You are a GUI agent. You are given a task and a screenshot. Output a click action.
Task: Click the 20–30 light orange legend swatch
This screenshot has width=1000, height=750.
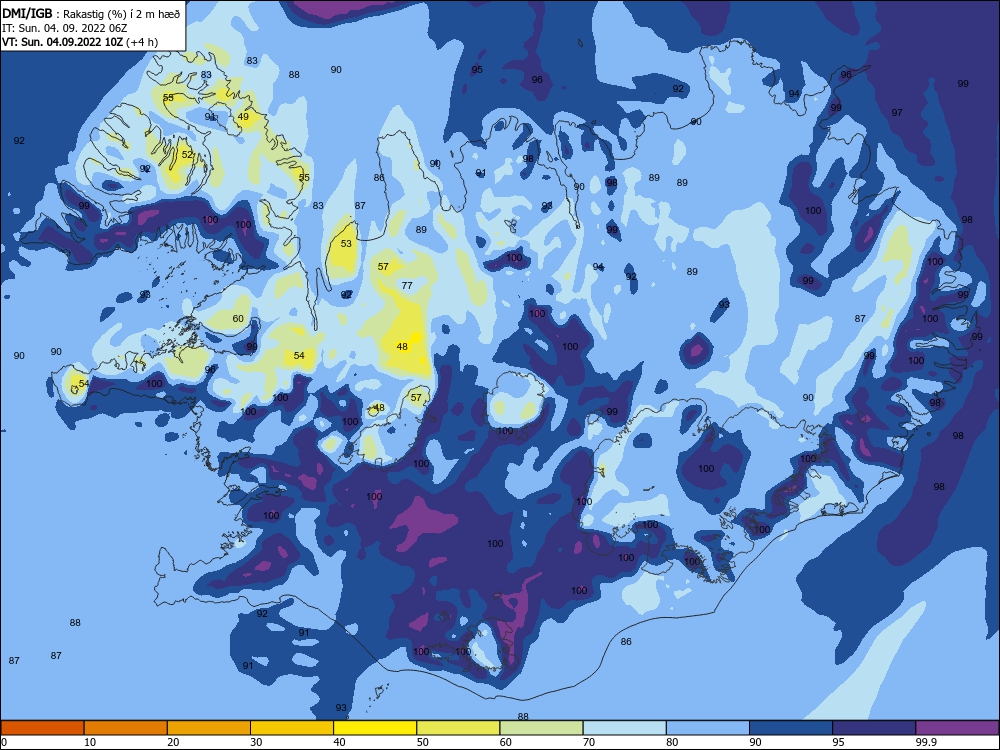tap(209, 728)
